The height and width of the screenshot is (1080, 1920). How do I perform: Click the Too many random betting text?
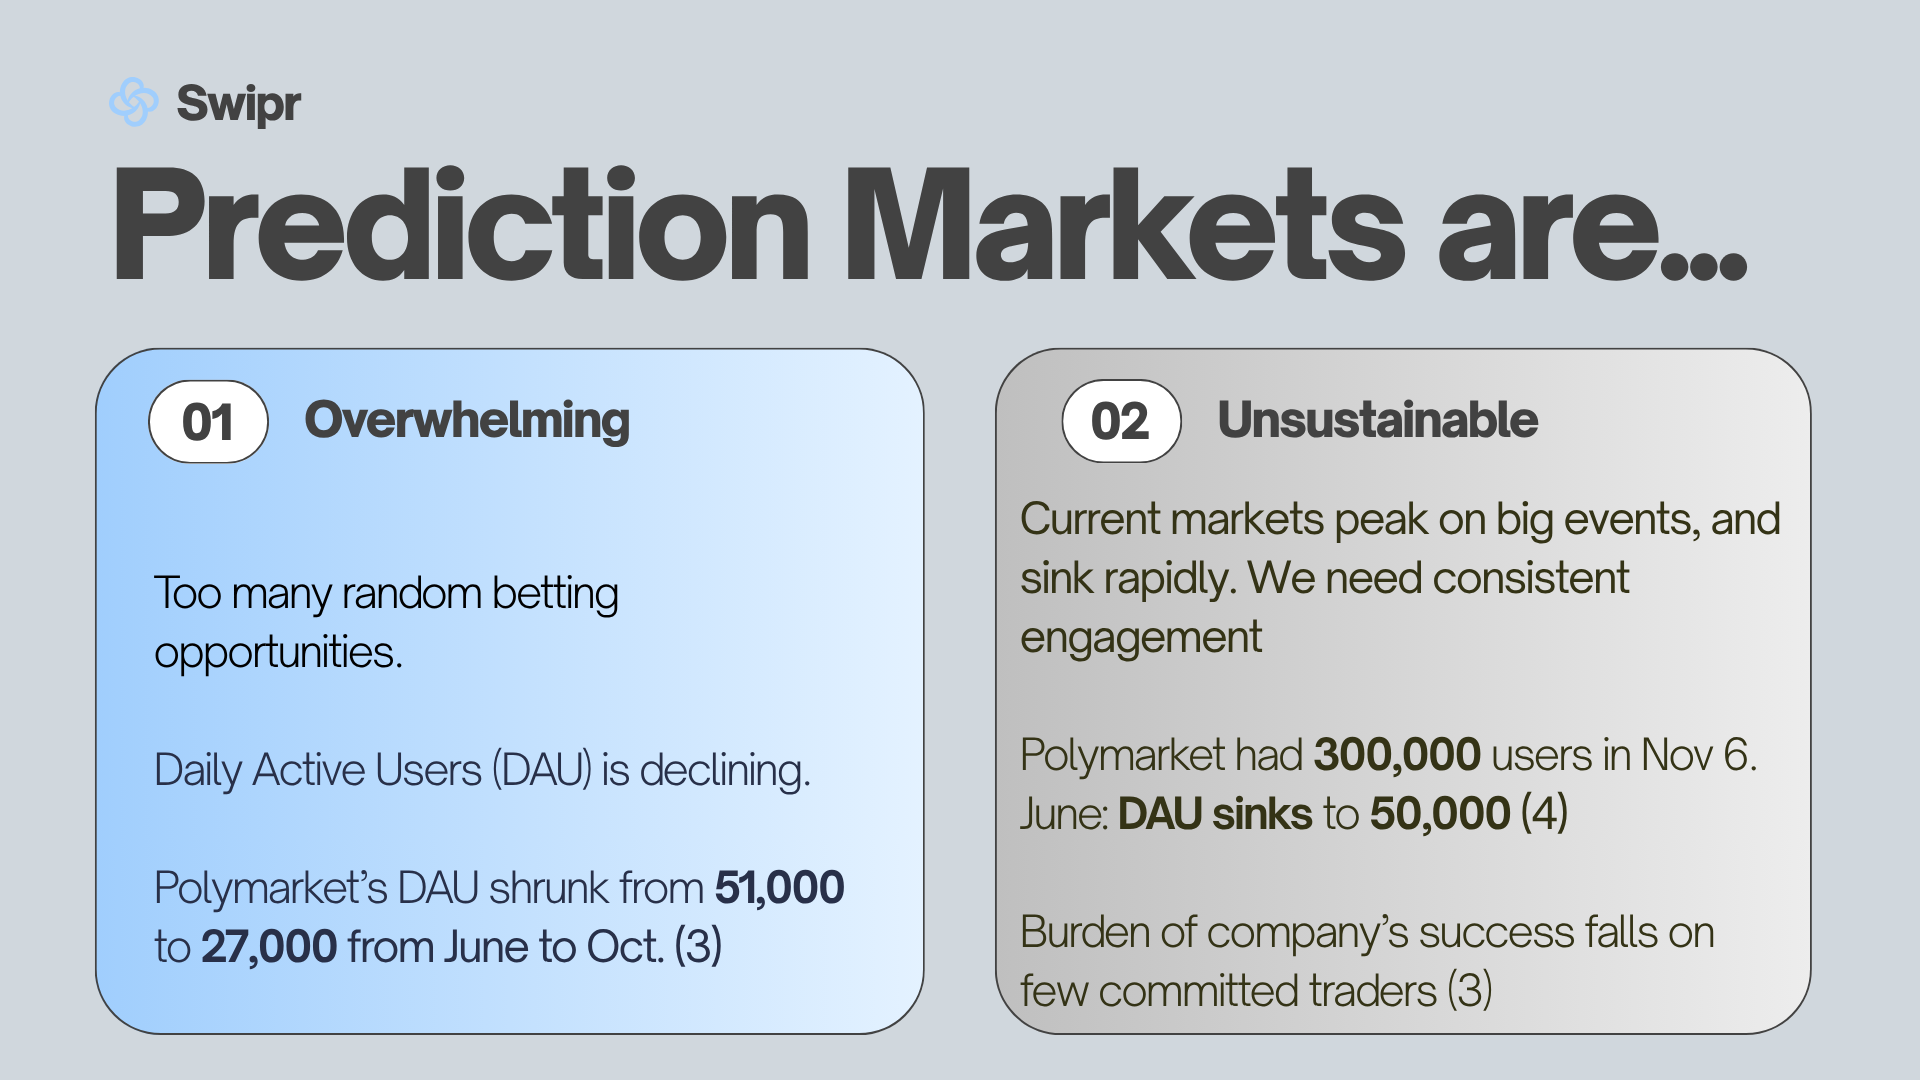click(x=386, y=593)
